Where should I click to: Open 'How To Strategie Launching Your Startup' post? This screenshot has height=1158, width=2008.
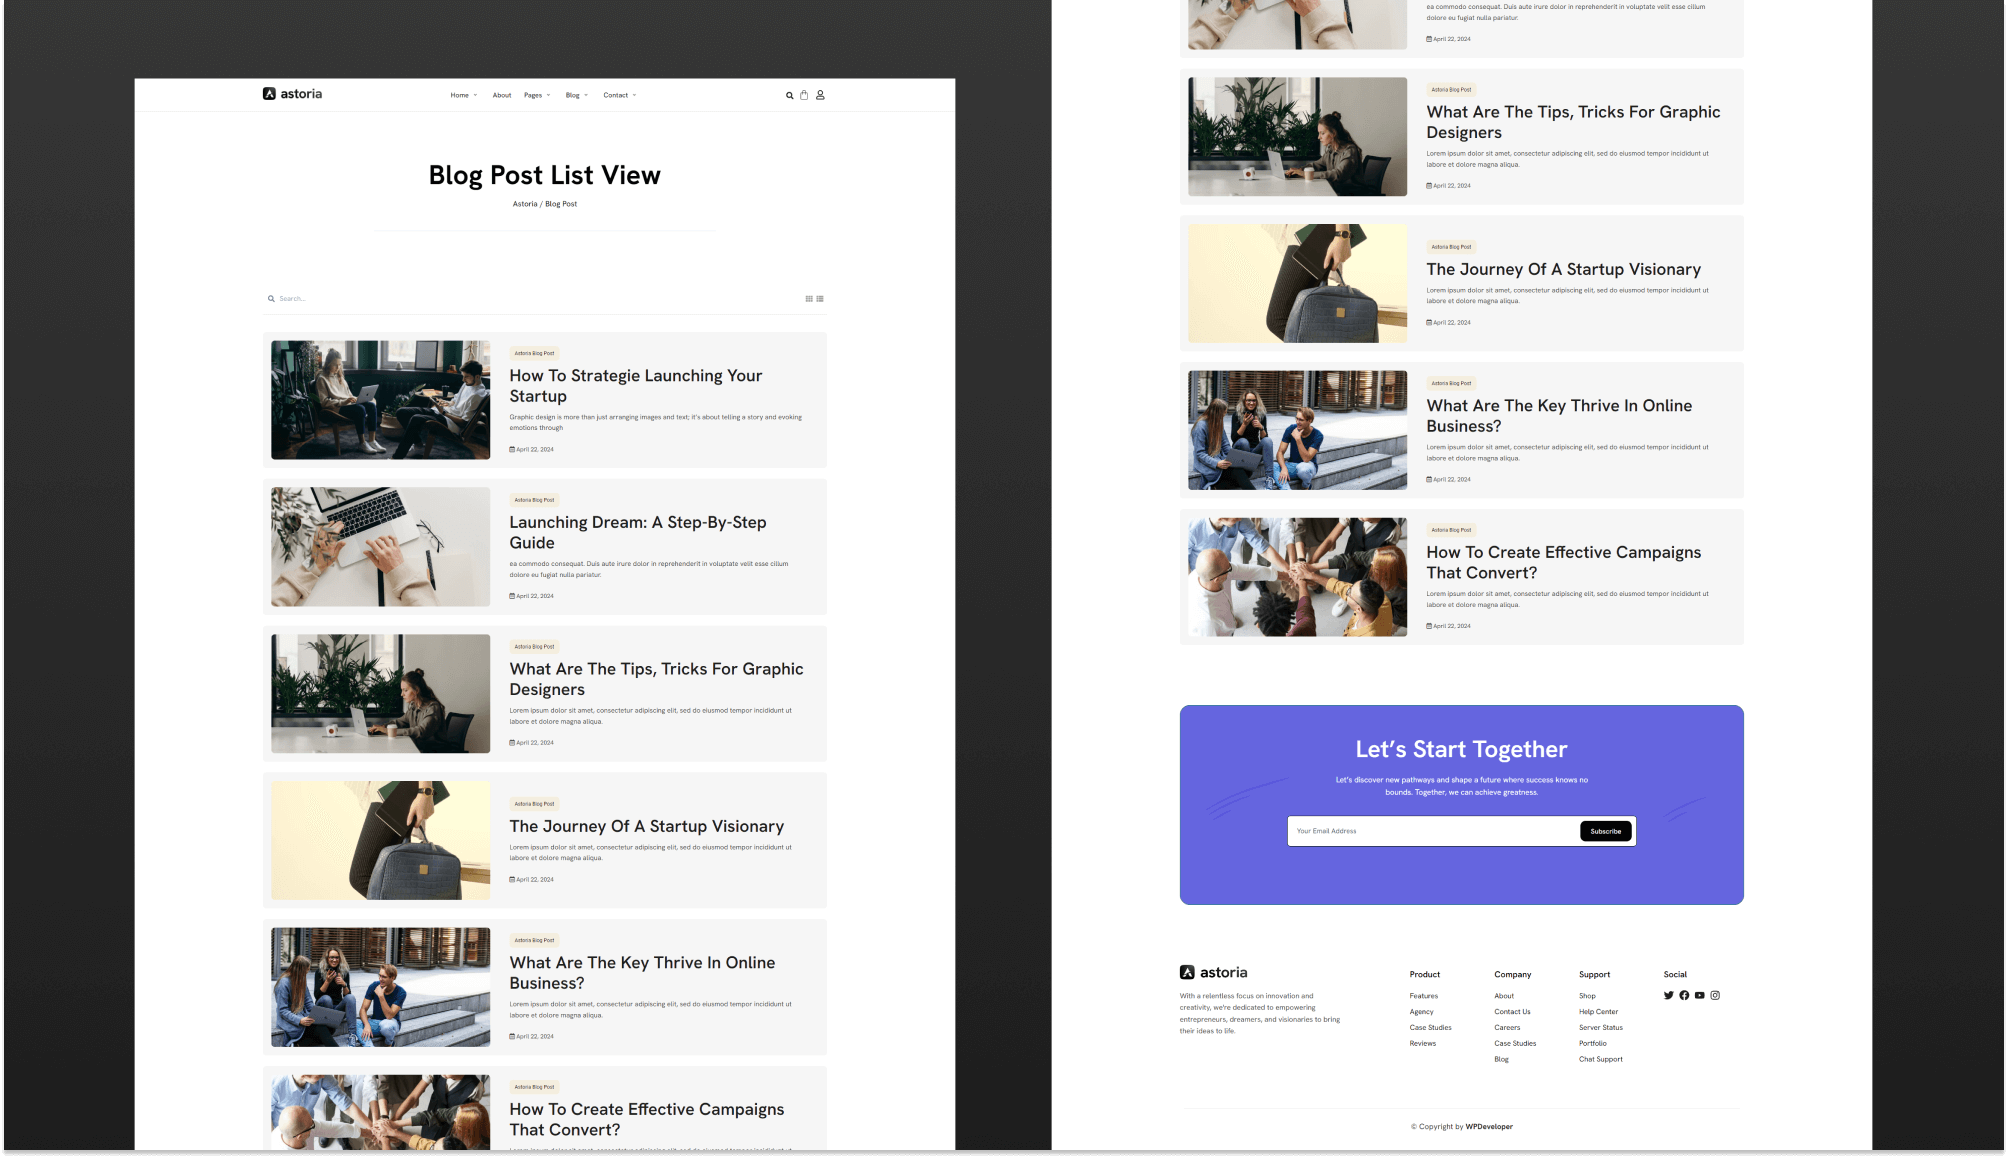point(635,386)
